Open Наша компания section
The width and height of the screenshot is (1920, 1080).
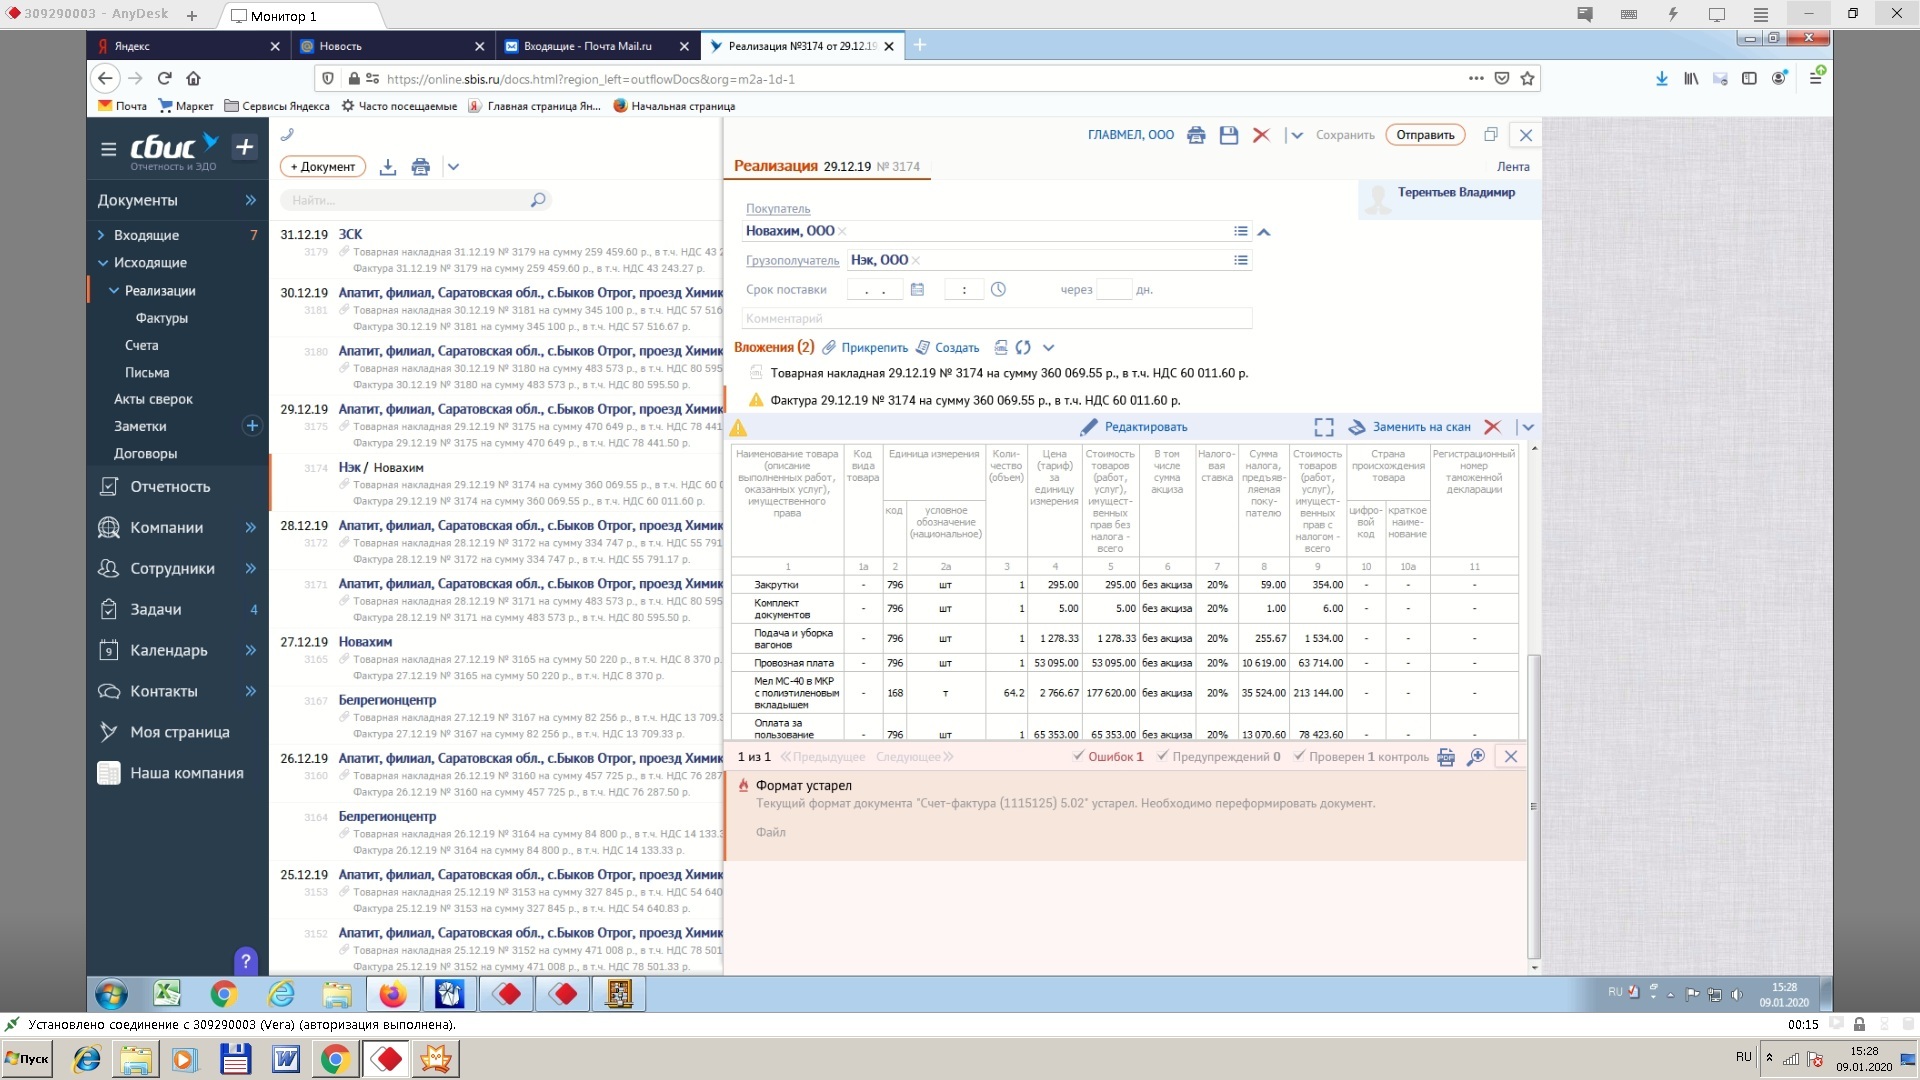click(x=186, y=773)
